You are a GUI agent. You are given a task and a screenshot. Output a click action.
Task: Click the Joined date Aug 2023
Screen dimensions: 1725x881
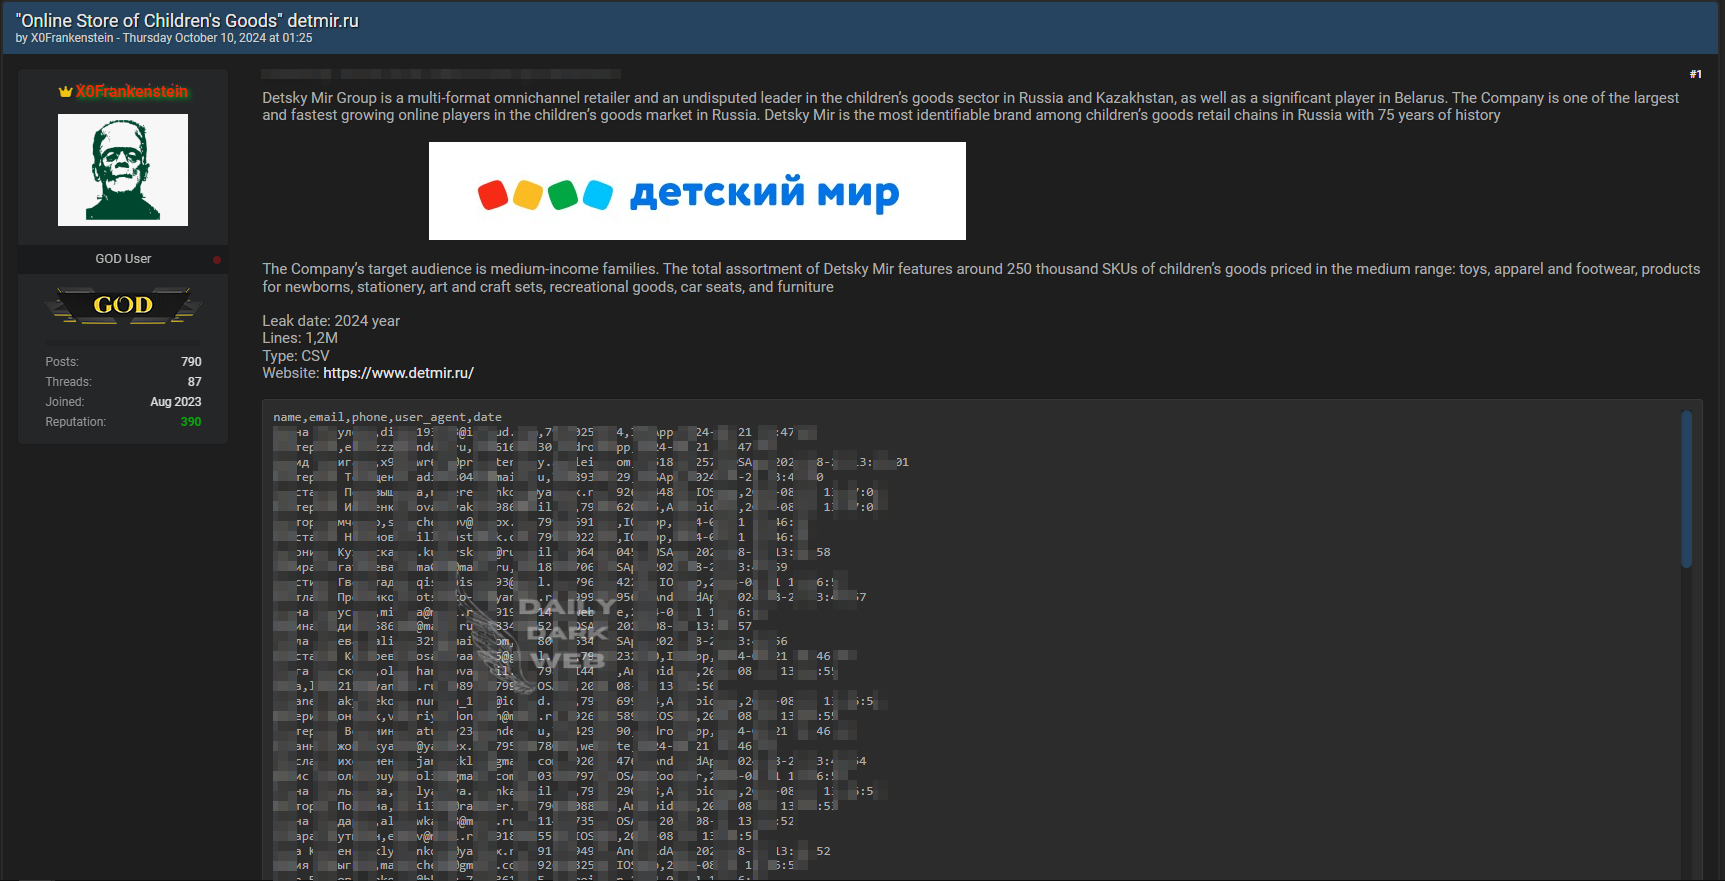coord(176,402)
